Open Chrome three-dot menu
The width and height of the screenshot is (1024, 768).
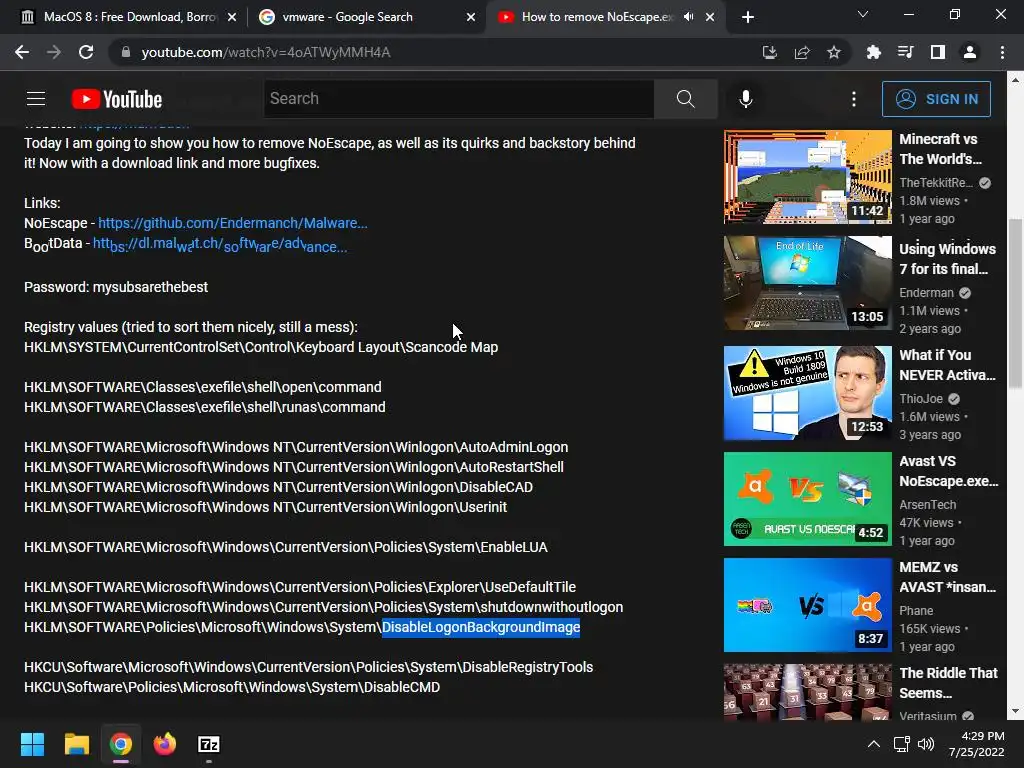1002,52
